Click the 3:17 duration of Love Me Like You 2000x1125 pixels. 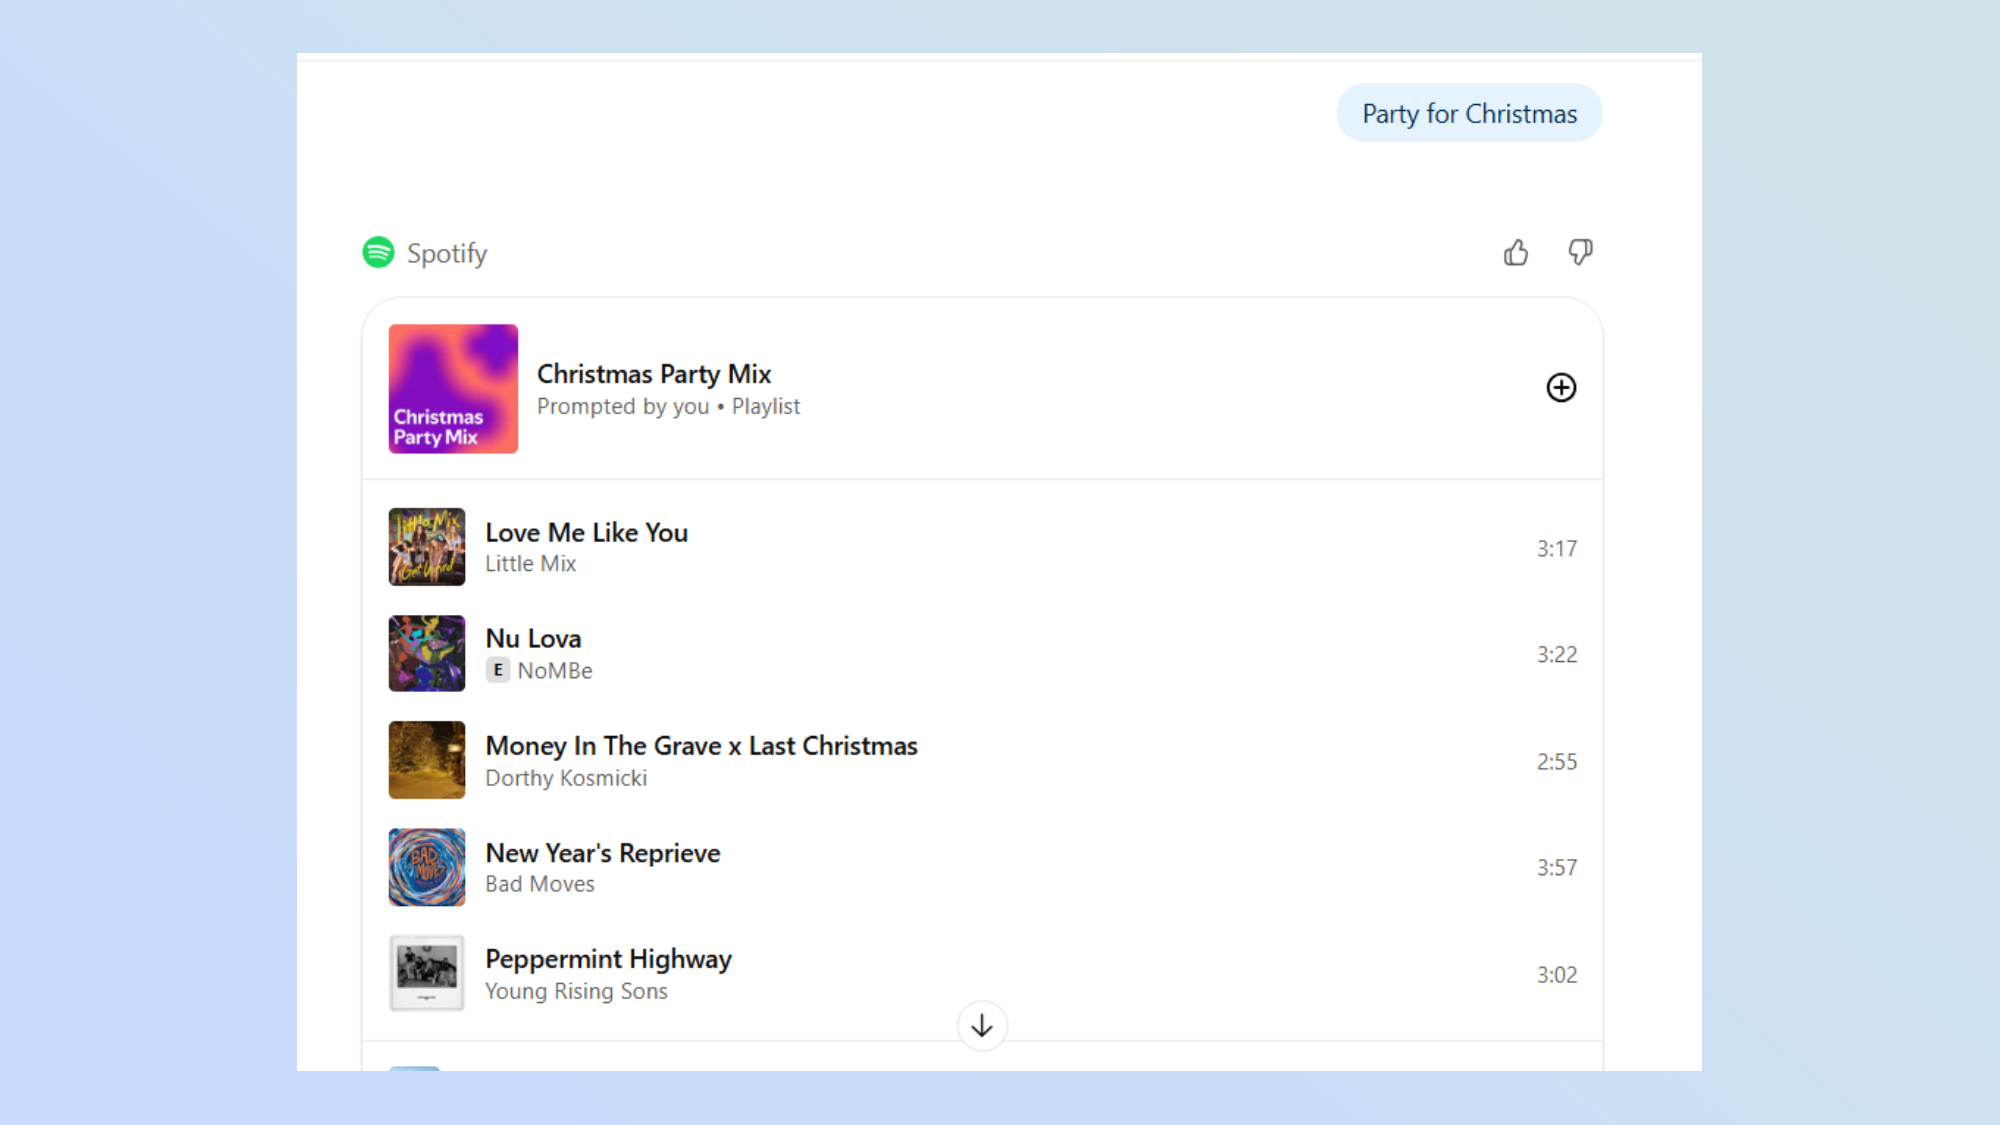1557,548
